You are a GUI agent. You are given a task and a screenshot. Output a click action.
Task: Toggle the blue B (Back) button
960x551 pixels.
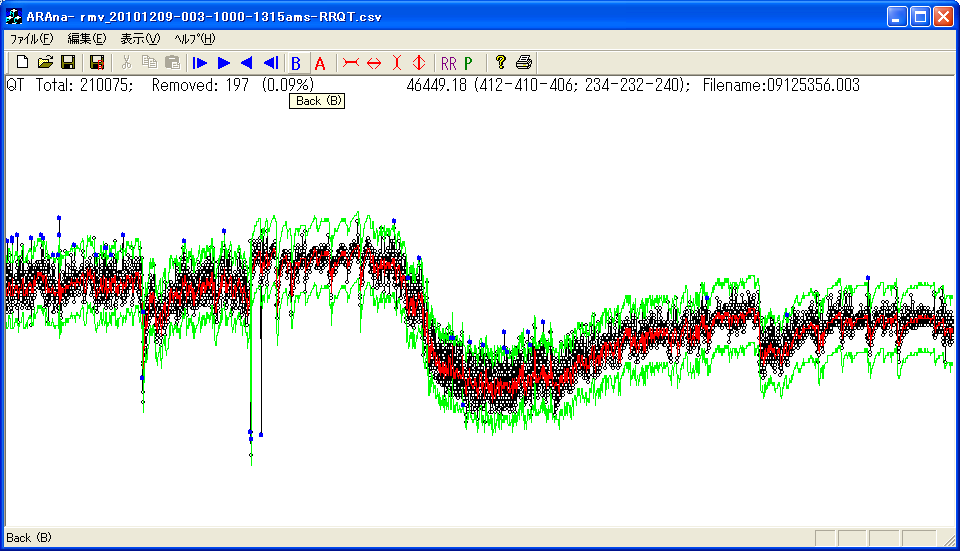pyautogui.click(x=296, y=63)
